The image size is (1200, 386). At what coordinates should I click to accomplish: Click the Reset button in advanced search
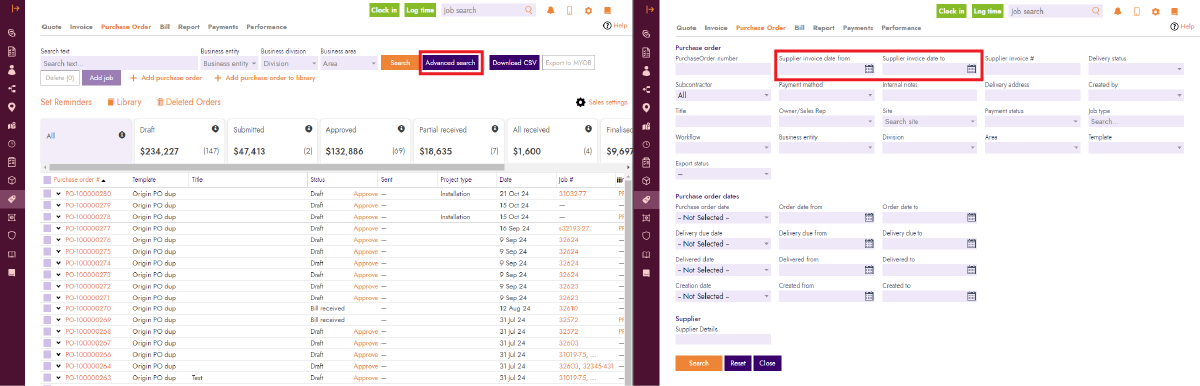coord(737,363)
